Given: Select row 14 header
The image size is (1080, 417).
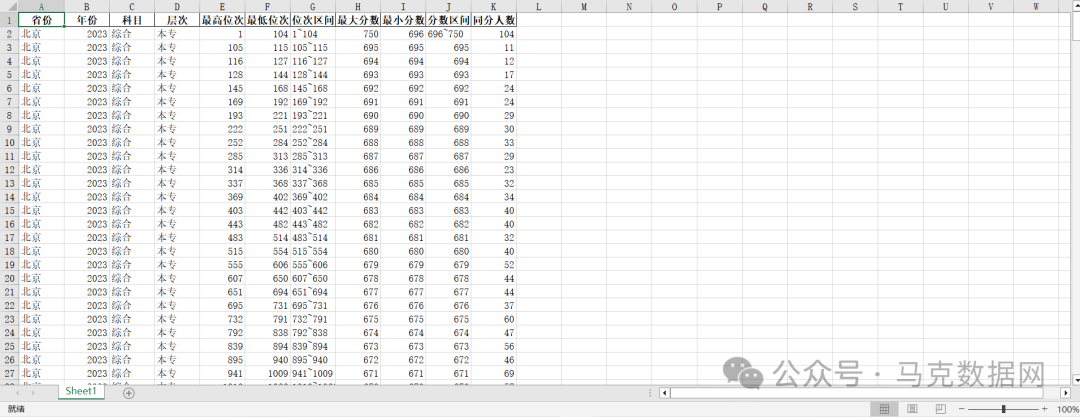Looking at the screenshot, I should click(9, 196).
